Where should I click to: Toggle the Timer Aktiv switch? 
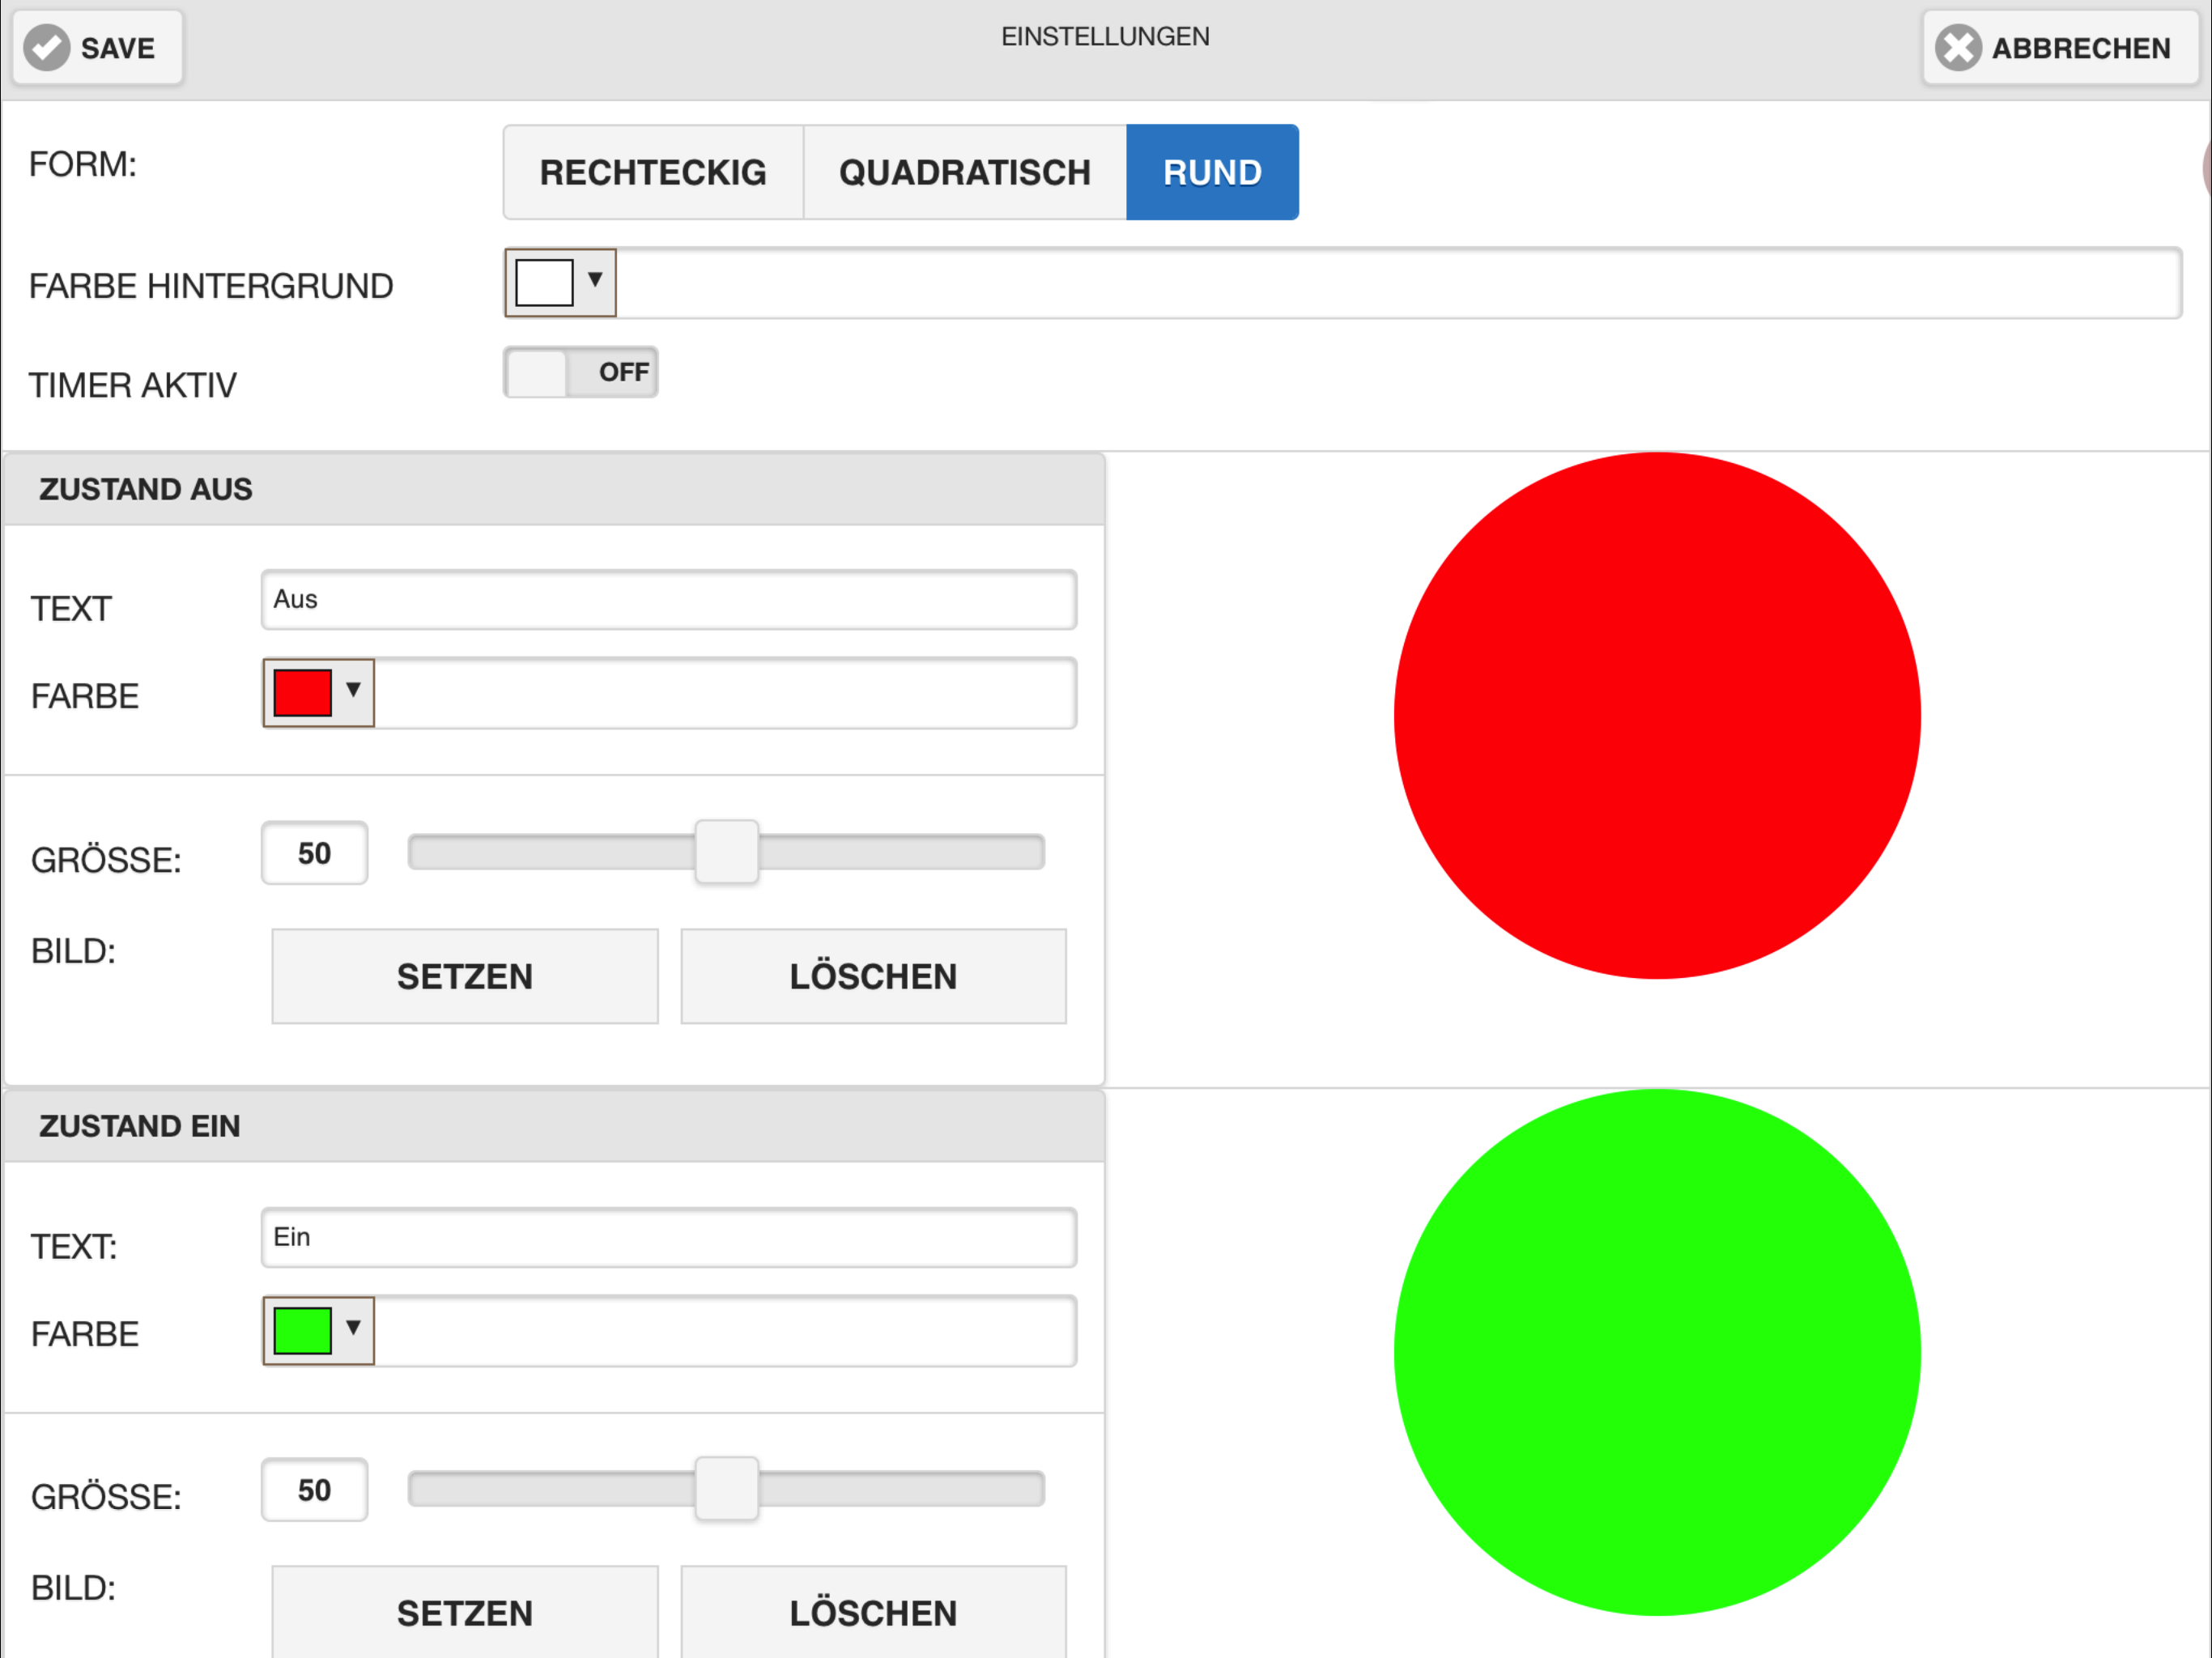click(580, 372)
